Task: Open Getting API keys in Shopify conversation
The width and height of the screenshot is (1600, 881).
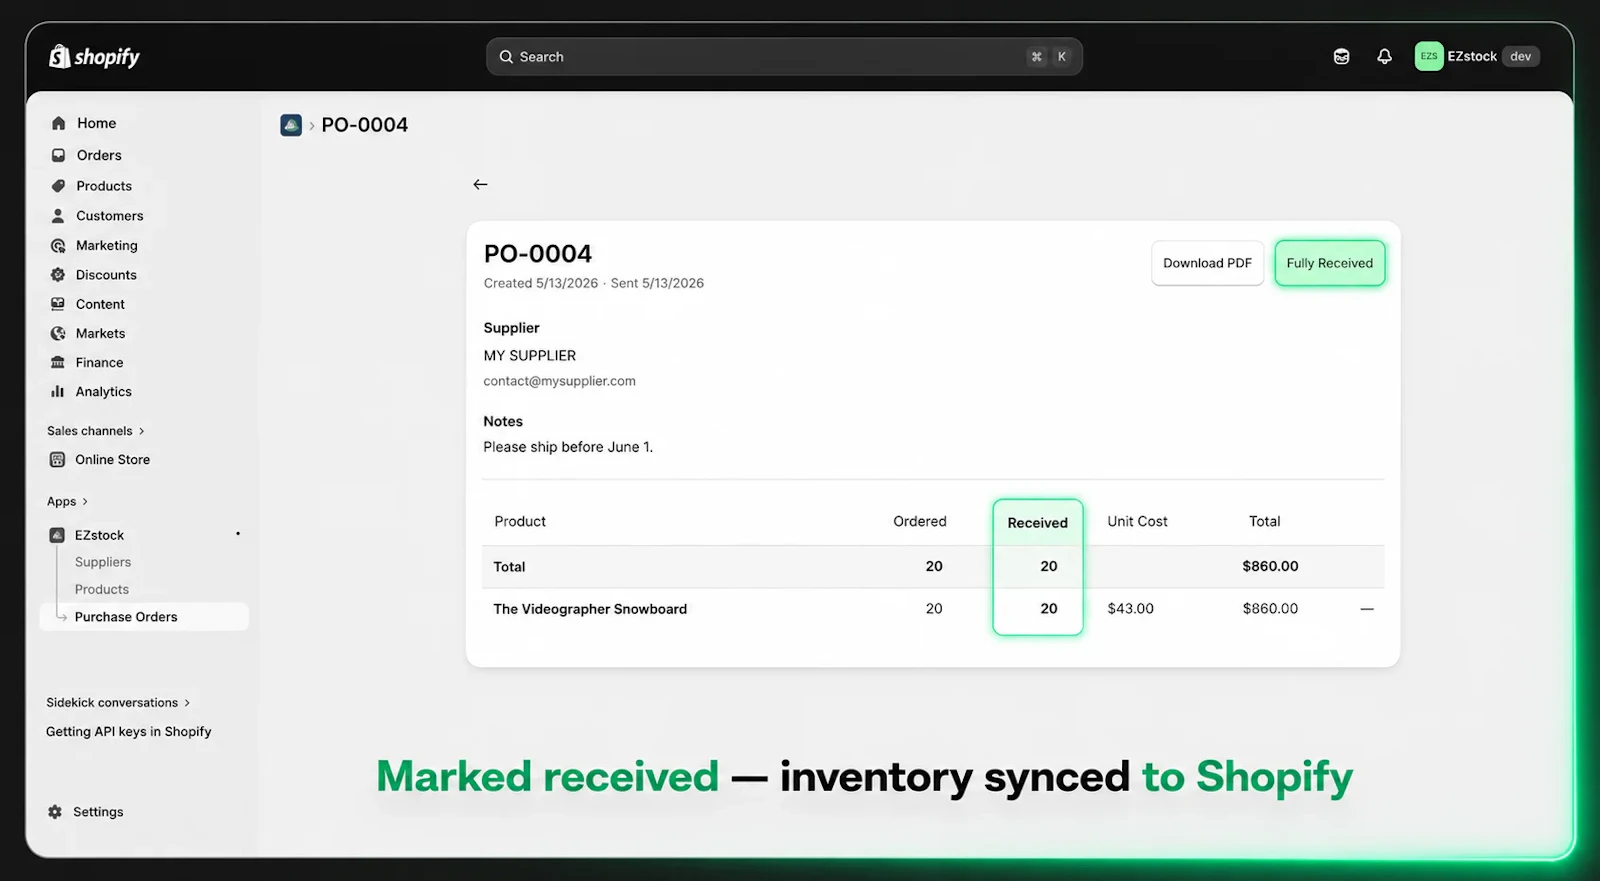Action: [x=129, y=732]
